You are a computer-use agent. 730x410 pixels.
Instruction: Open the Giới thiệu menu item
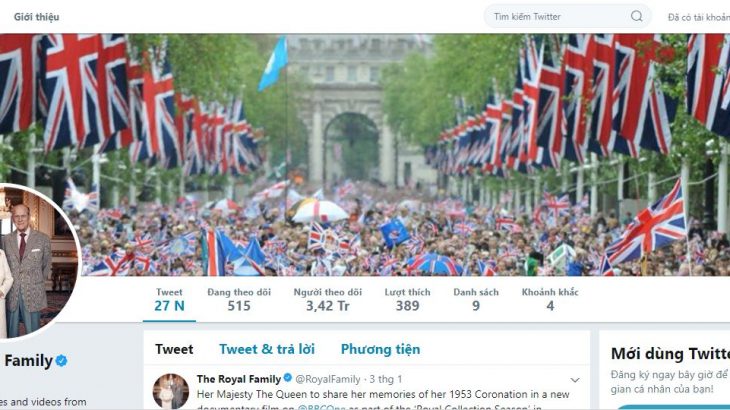[36, 17]
